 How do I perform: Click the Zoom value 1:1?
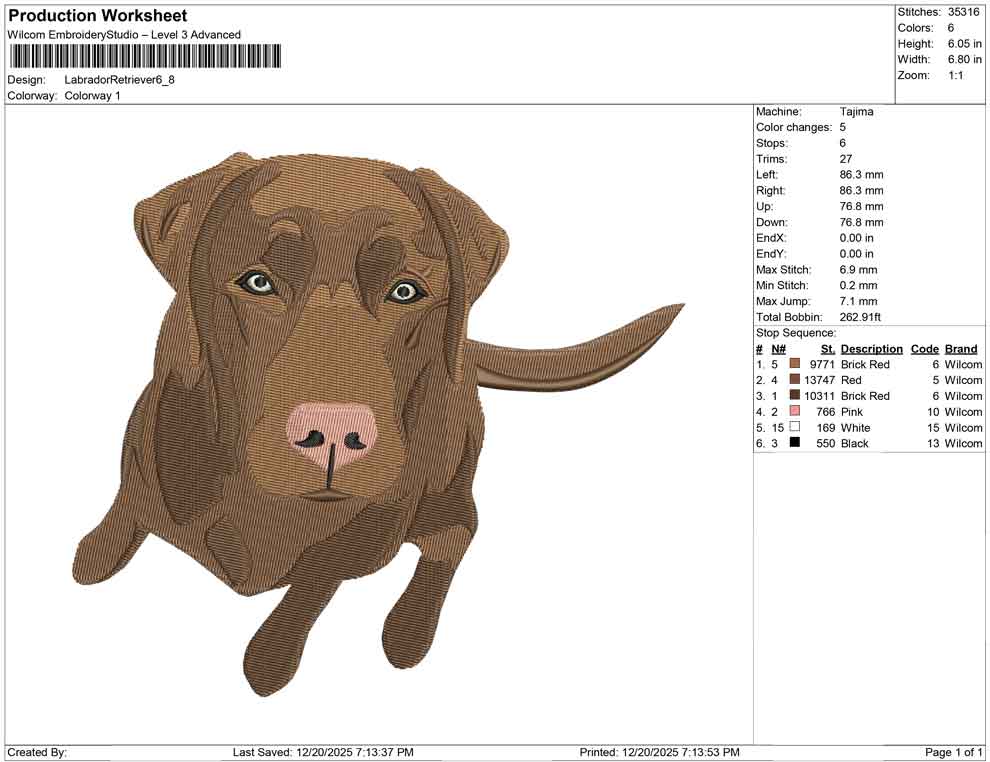[955, 76]
